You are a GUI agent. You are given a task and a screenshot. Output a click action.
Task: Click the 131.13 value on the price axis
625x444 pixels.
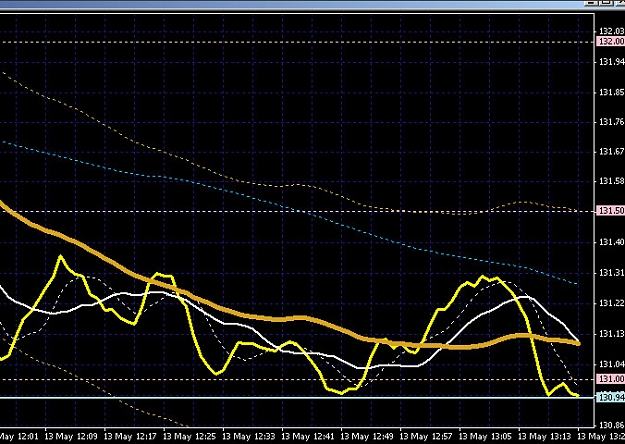click(x=612, y=334)
